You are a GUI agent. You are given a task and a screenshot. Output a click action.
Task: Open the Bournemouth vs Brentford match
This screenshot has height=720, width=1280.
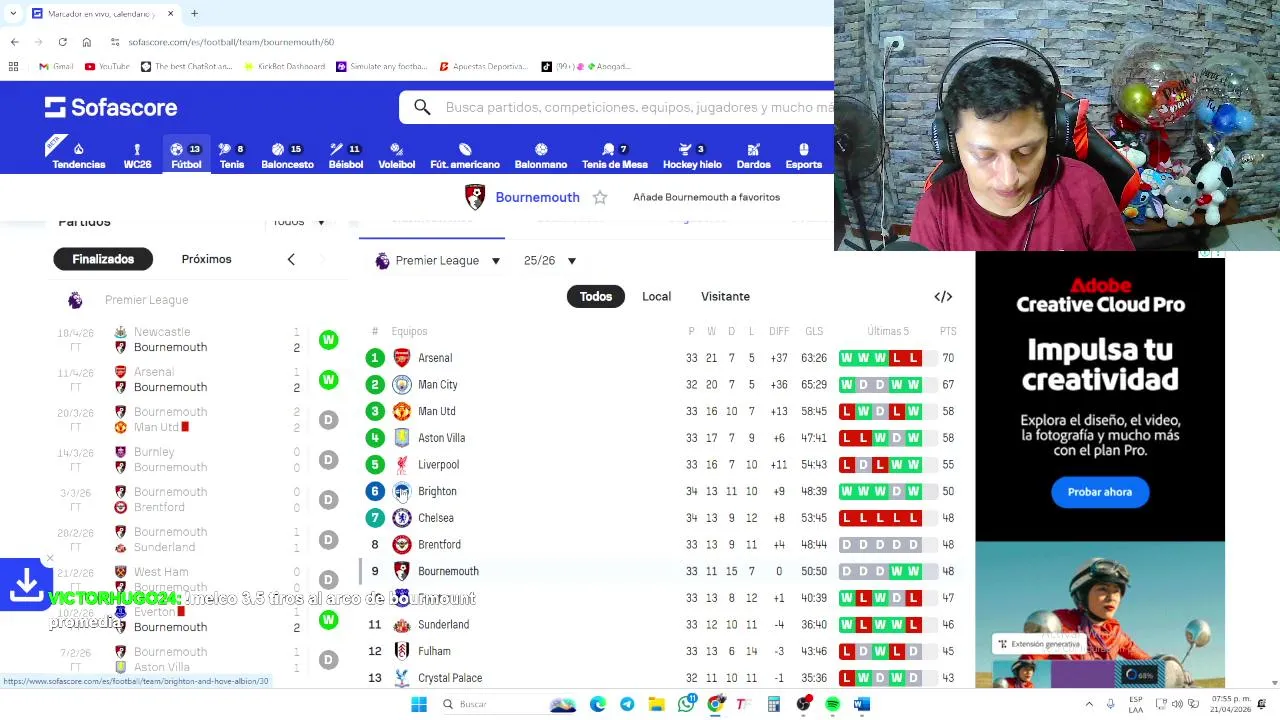click(x=198, y=499)
